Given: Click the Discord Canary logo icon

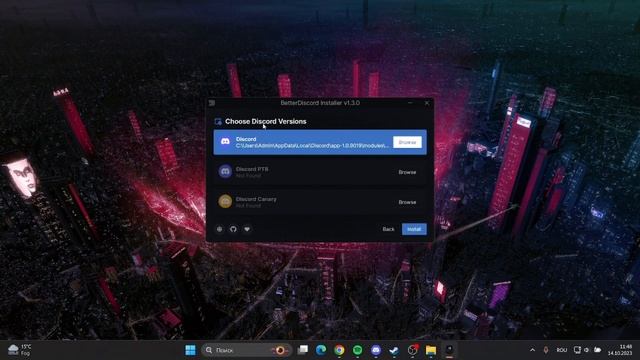Looking at the screenshot, I should pyautogui.click(x=225, y=201).
